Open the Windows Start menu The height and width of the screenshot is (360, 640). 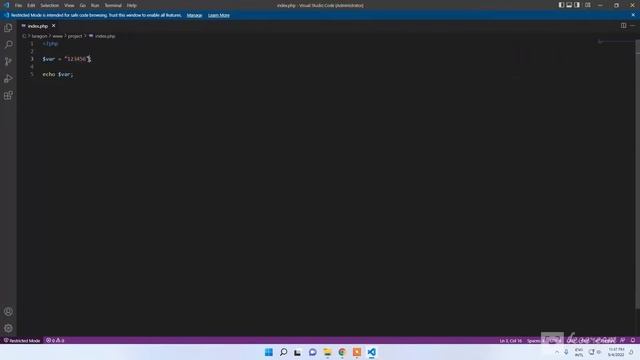click(269, 352)
